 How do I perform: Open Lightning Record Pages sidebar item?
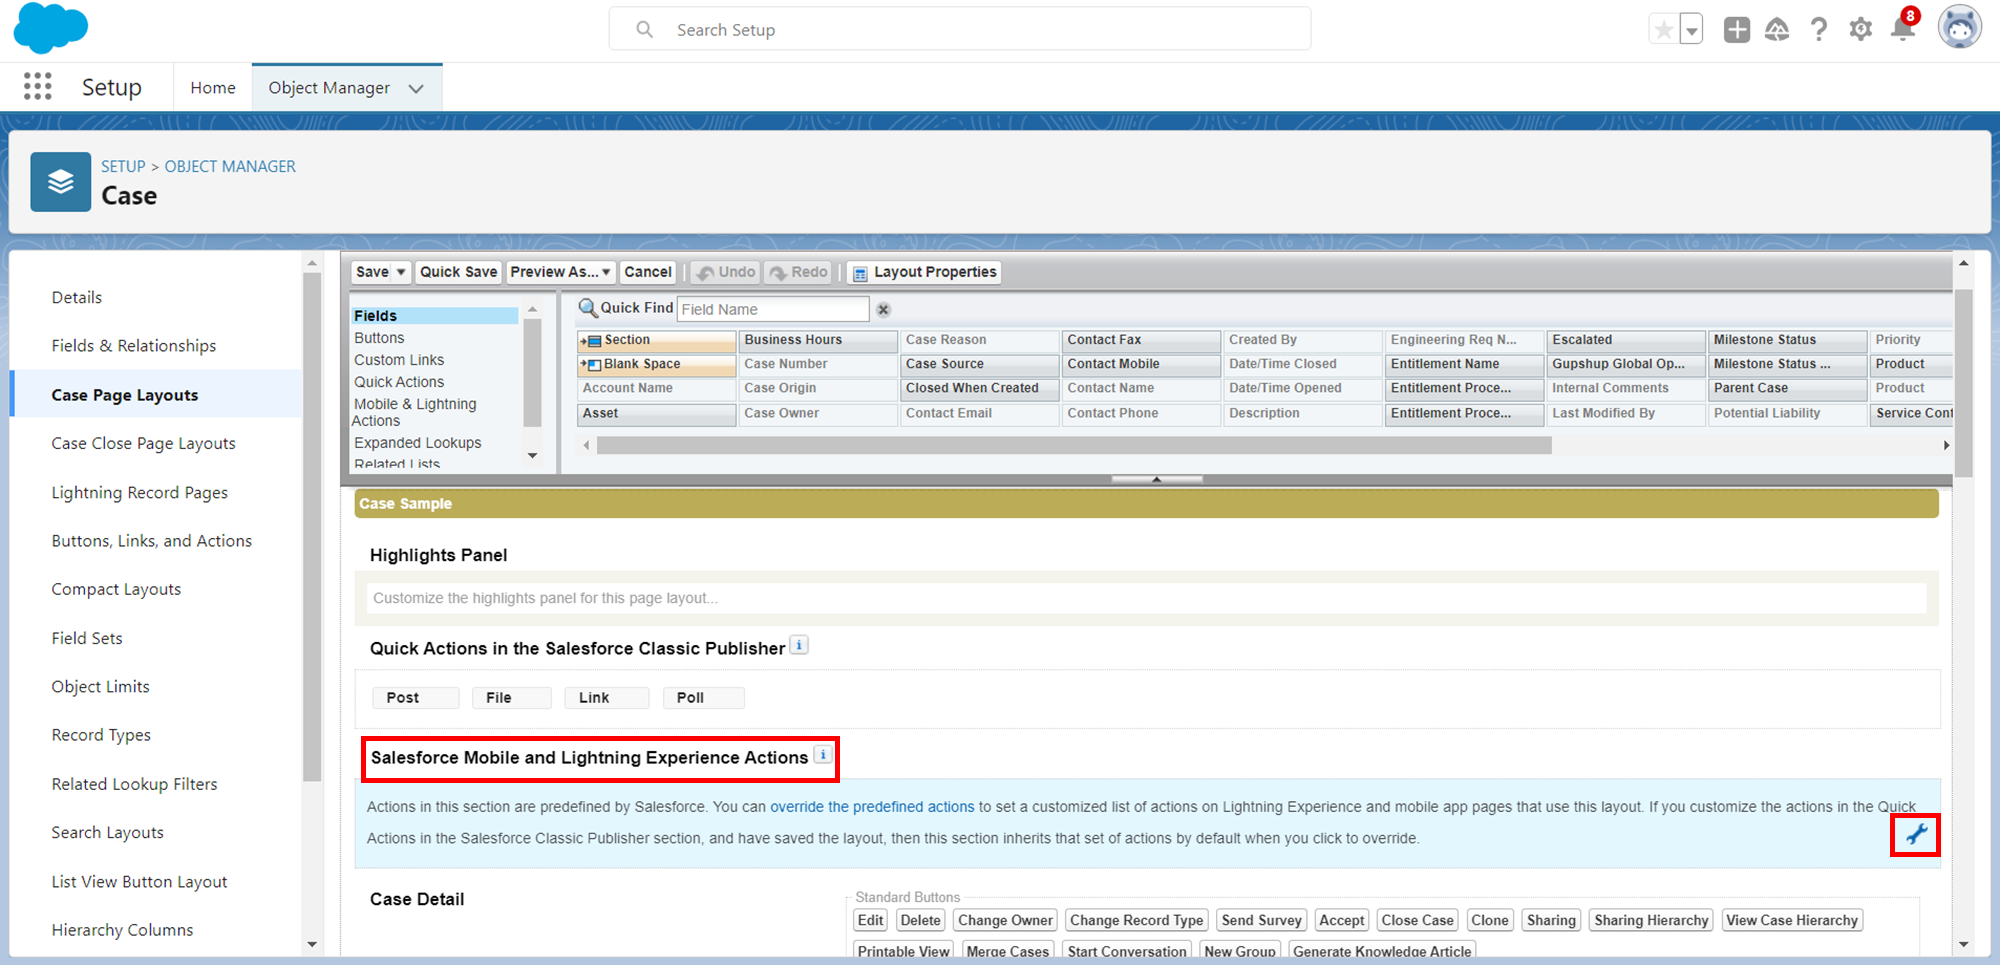click(140, 492)
